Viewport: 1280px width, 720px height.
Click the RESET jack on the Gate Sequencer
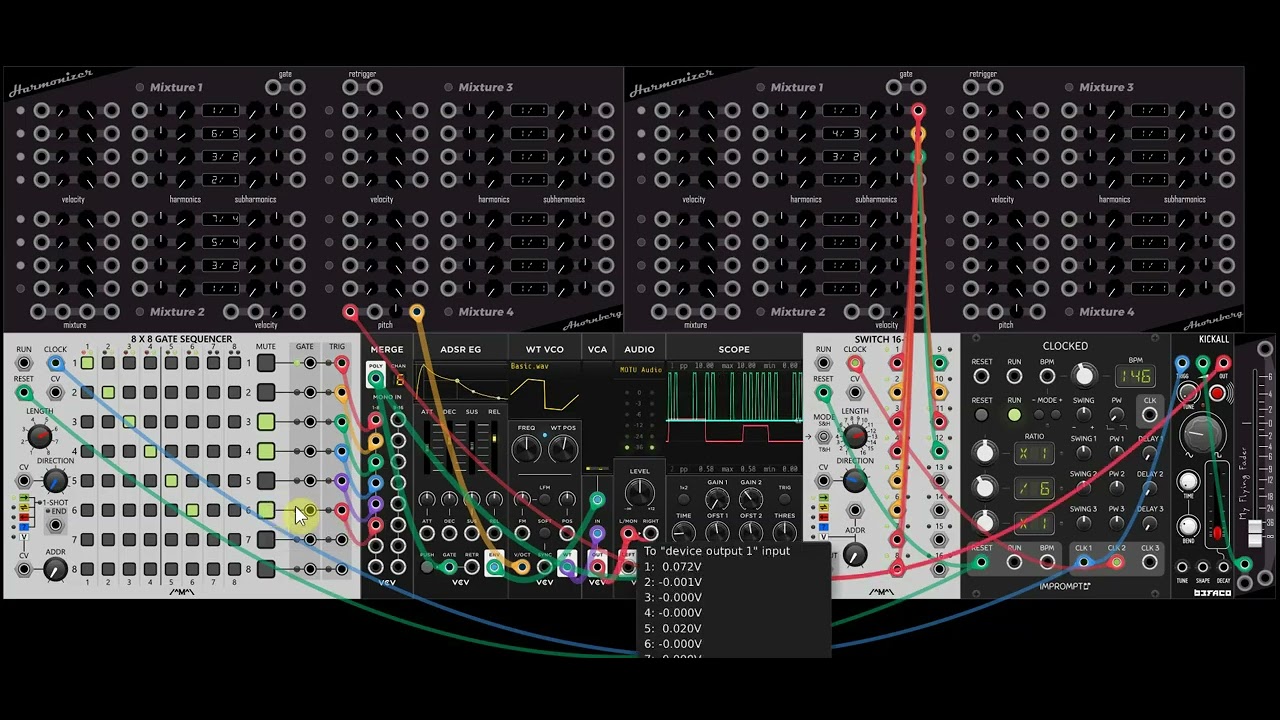(x=24, y=393)
